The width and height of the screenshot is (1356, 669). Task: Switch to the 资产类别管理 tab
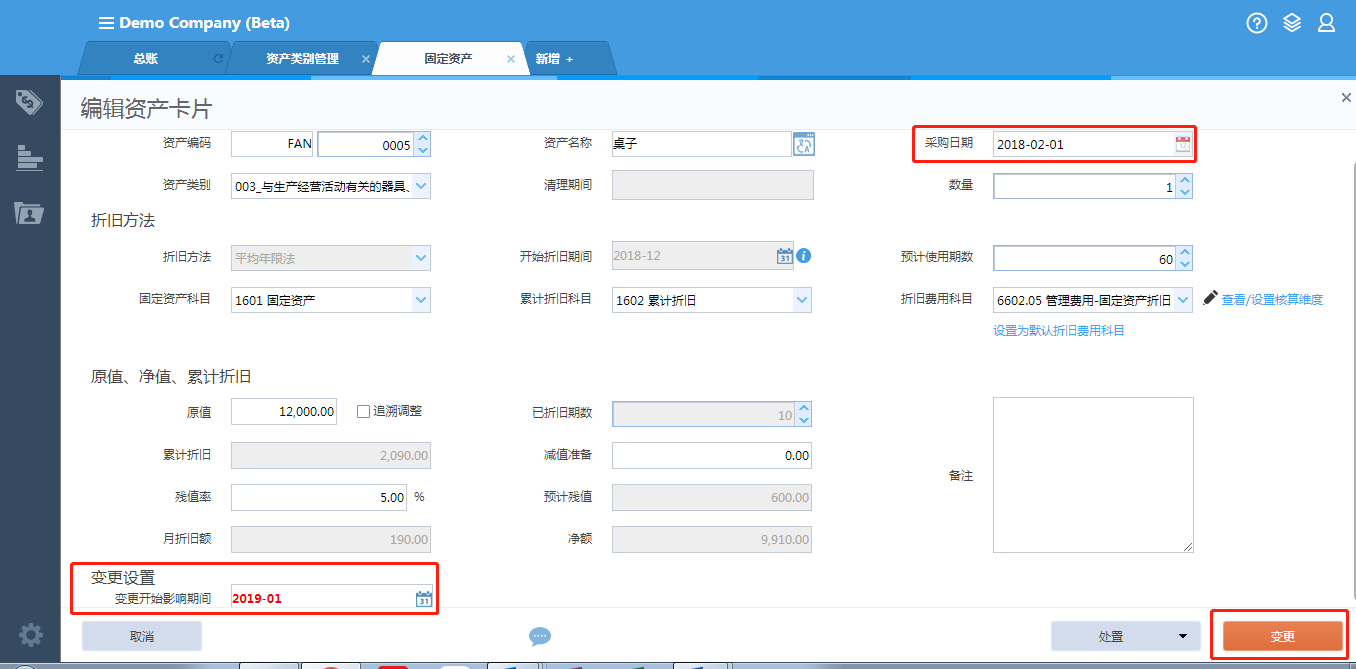tap(302, 59)
